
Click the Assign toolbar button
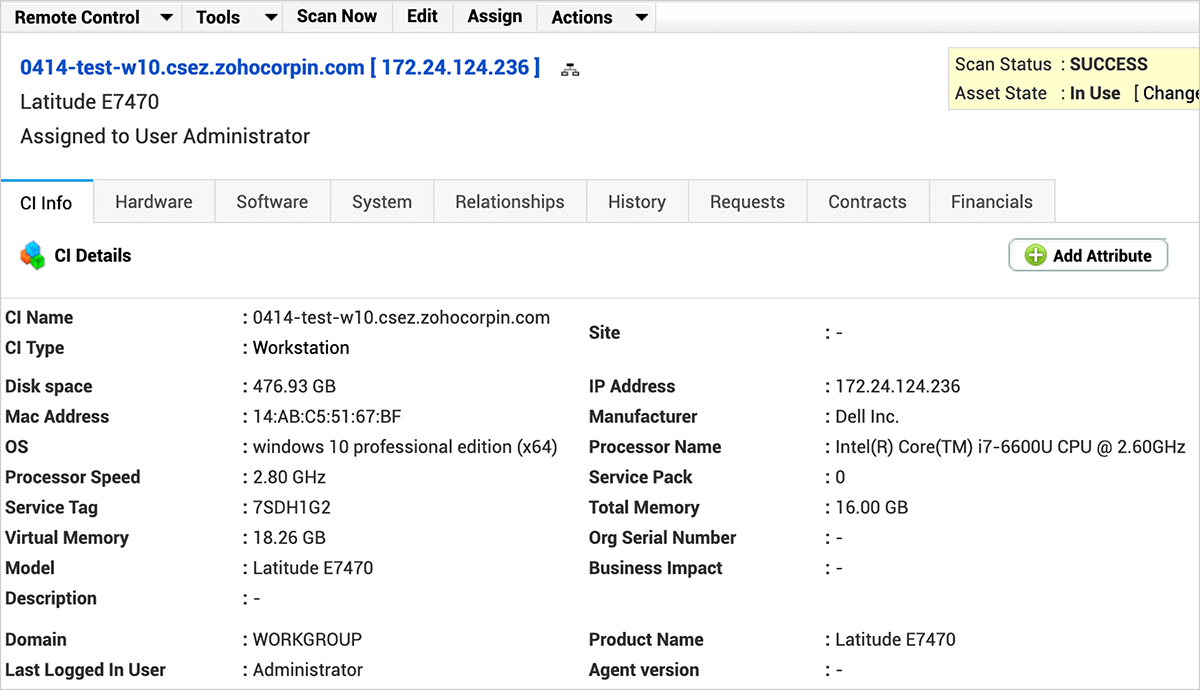click(495, 16)
